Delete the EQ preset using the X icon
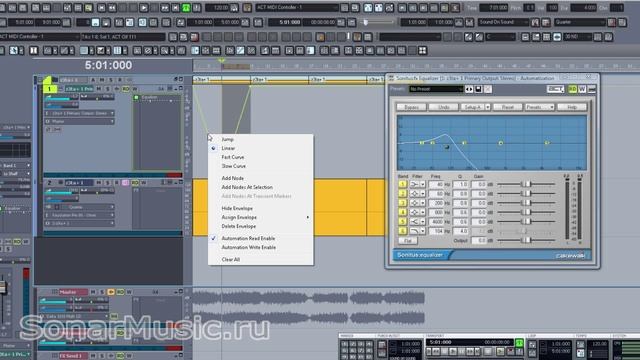Image resolution: width=640 pixels, height=360 pixels. coord(488,89)
